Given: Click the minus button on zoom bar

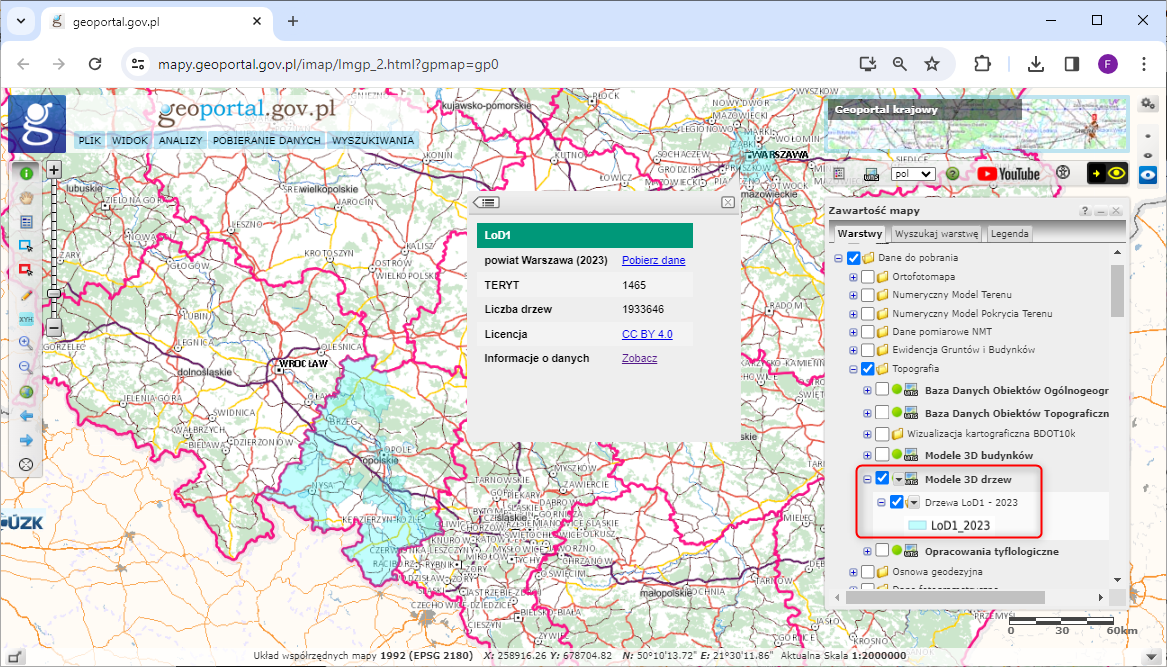Looking at the screenshot, I should coord(54,328).
